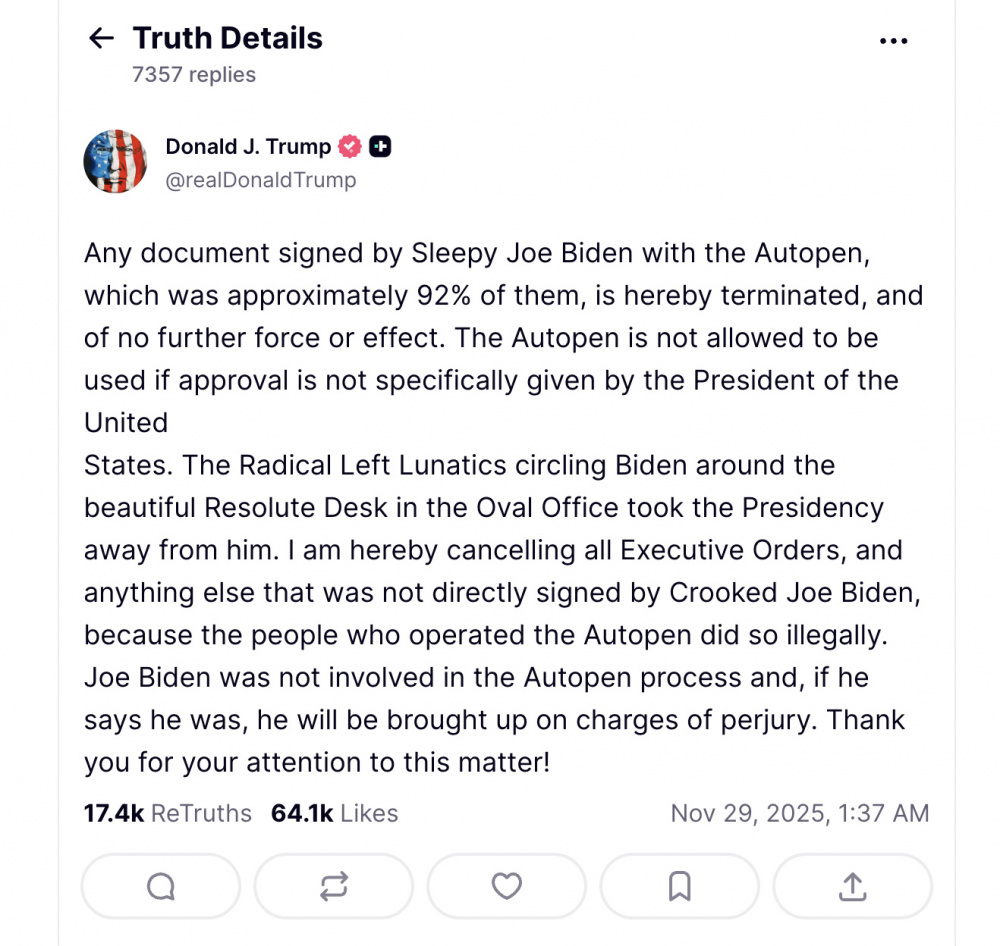Image resolution: width=1000 pixels, height=946 pixels.
Task: Click the 7357 replies count
Action: pos(194,75)
